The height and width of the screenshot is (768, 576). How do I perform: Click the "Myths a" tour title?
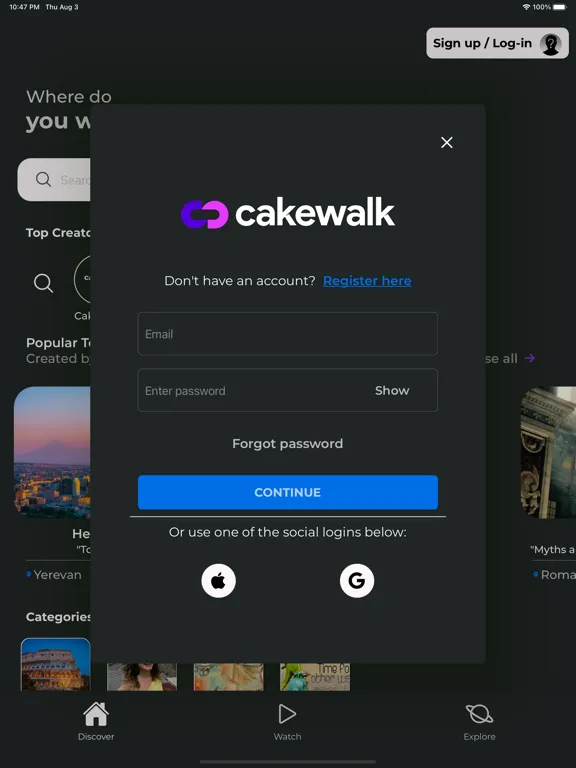pyautogui.click(x=553, y=550)
